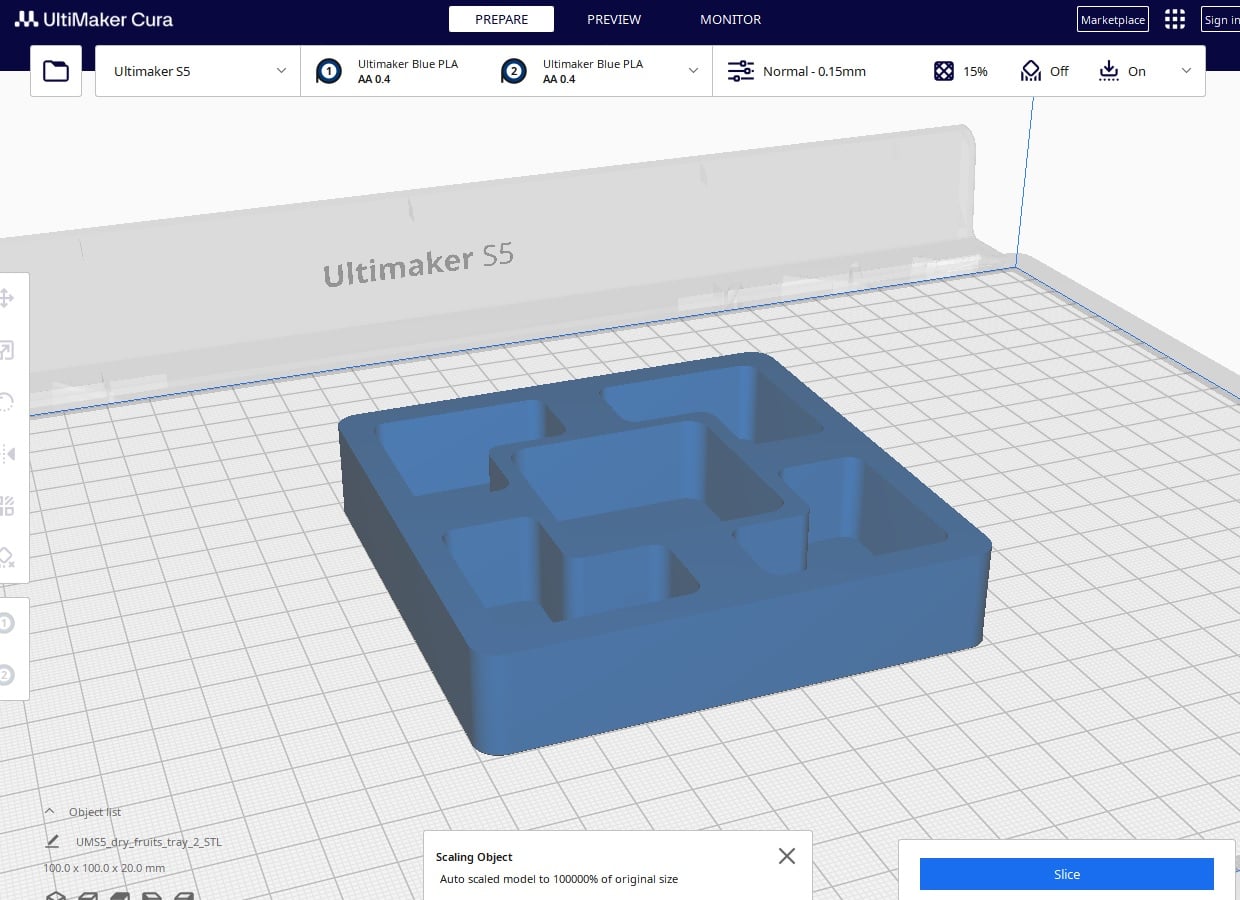1240x900 pixels.
Task: Click the adhesion On label
Action: click(x=1137, y=71)
